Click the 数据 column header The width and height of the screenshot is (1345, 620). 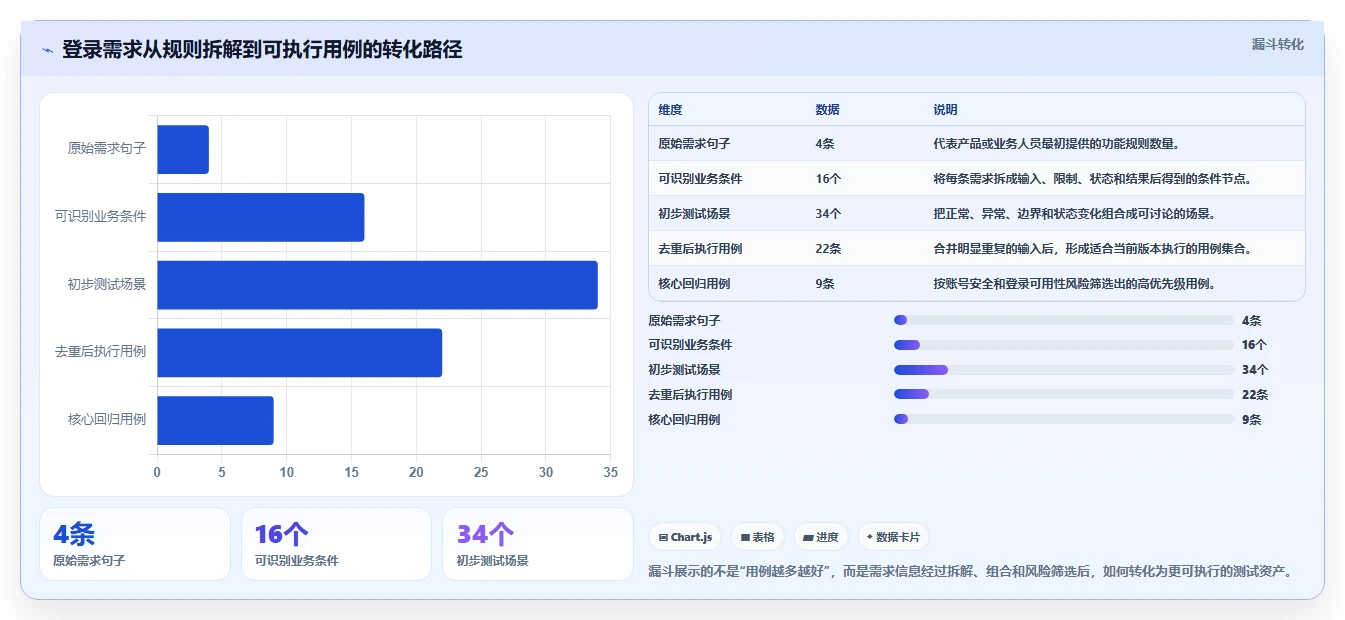coord(827,110)
